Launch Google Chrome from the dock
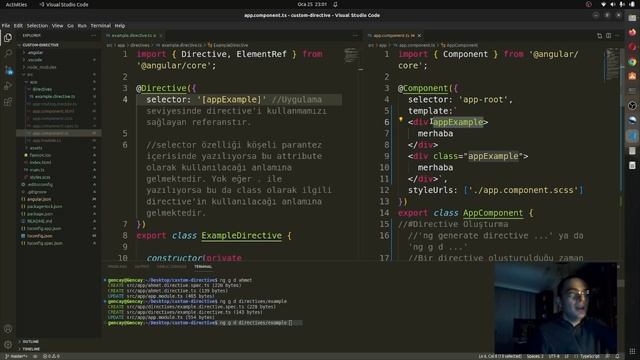640x360 pixels. point(632,62)
